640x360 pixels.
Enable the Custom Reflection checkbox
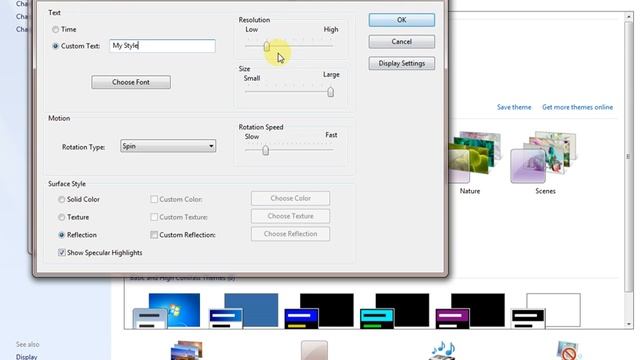[x=154, y=235]
